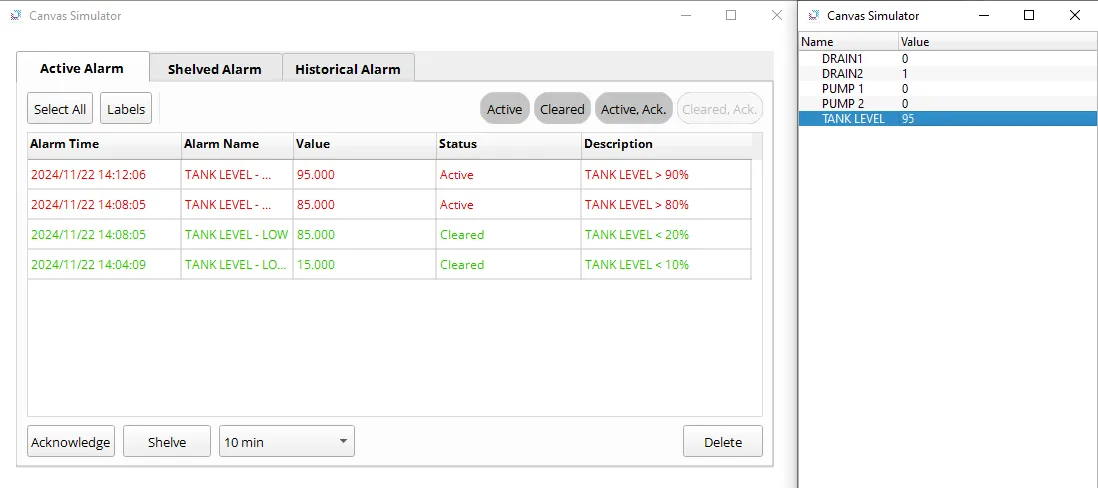
Task: Select PUMP 1 in the tag list
Action: click(842, 89)
